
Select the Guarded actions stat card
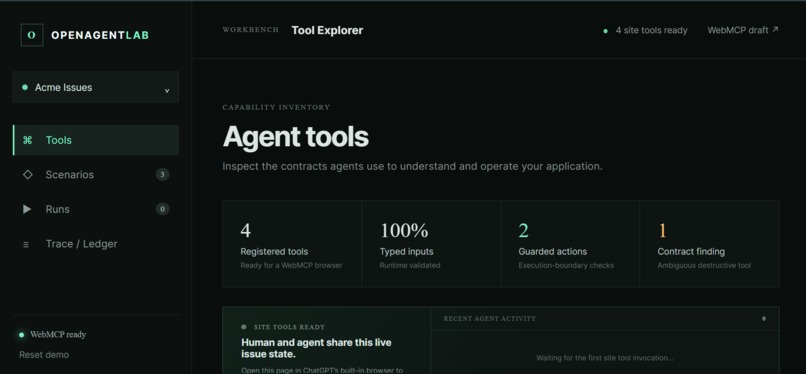pos(570,244)
